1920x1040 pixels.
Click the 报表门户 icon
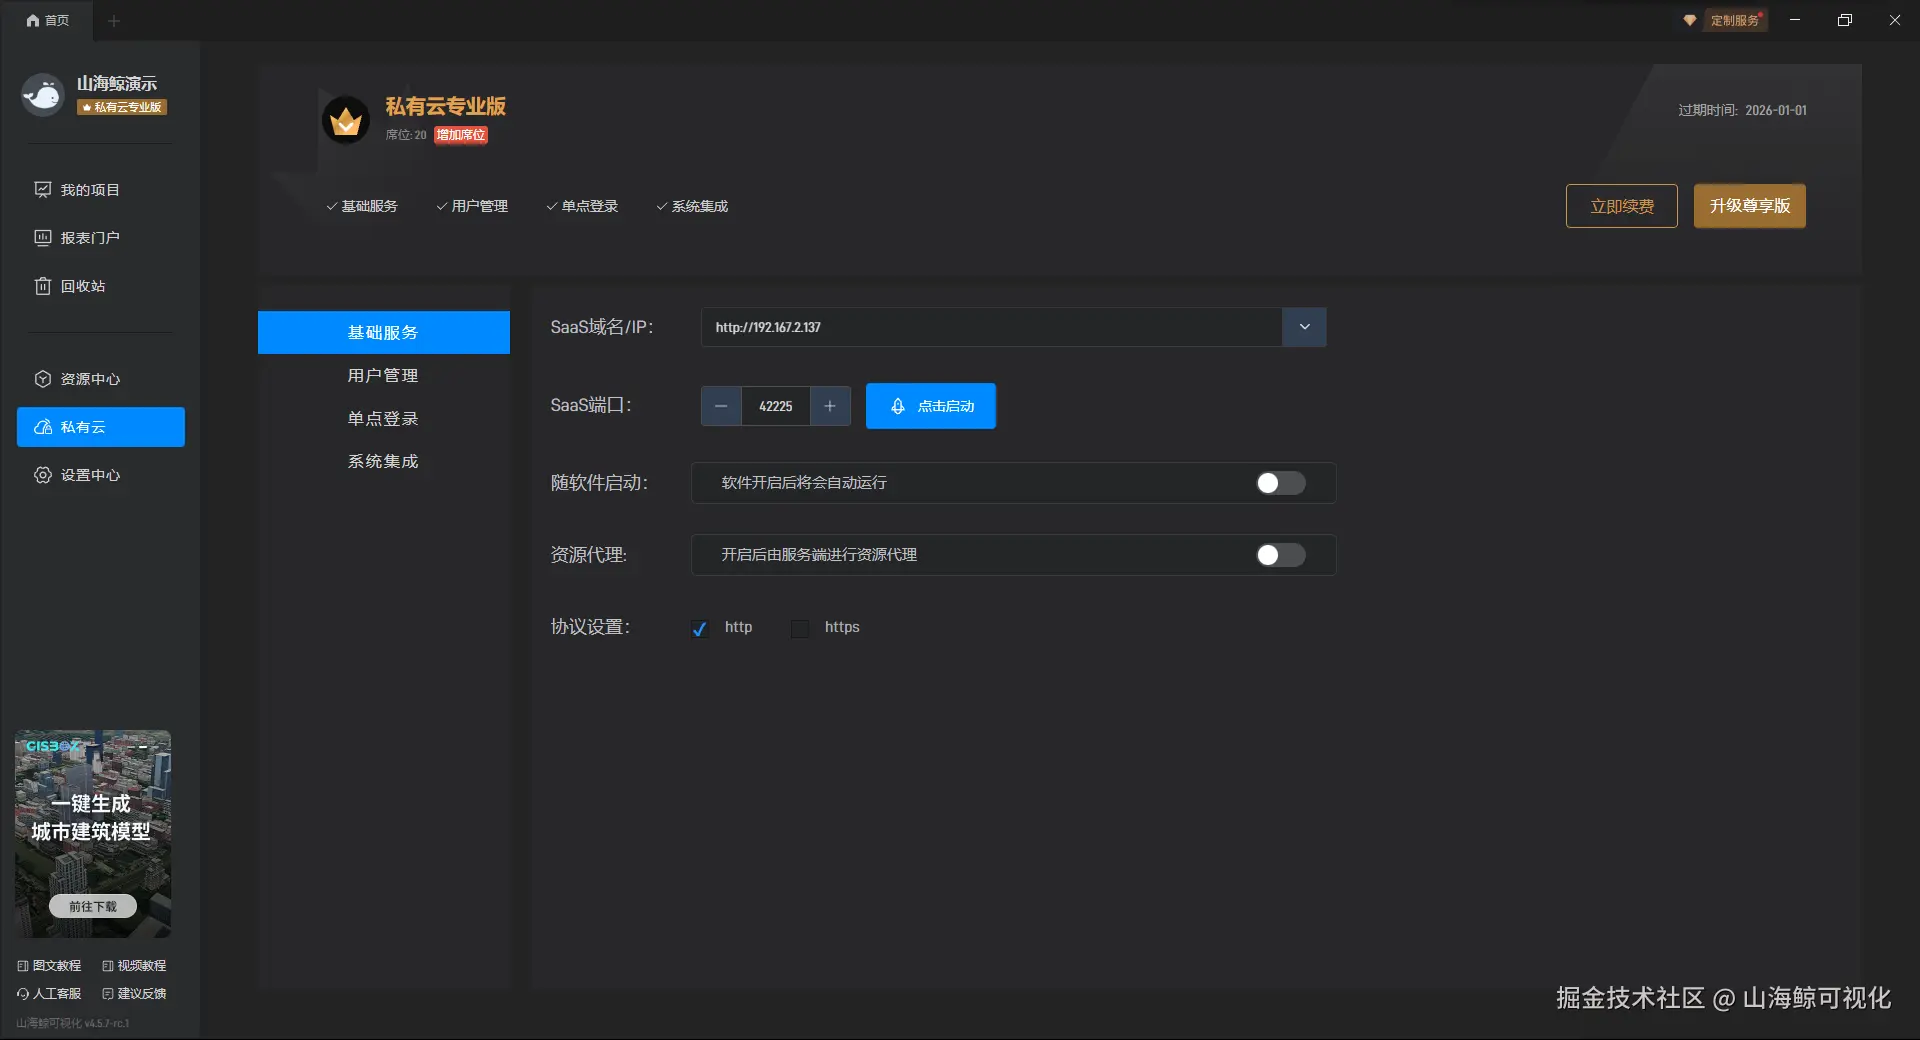43,238
